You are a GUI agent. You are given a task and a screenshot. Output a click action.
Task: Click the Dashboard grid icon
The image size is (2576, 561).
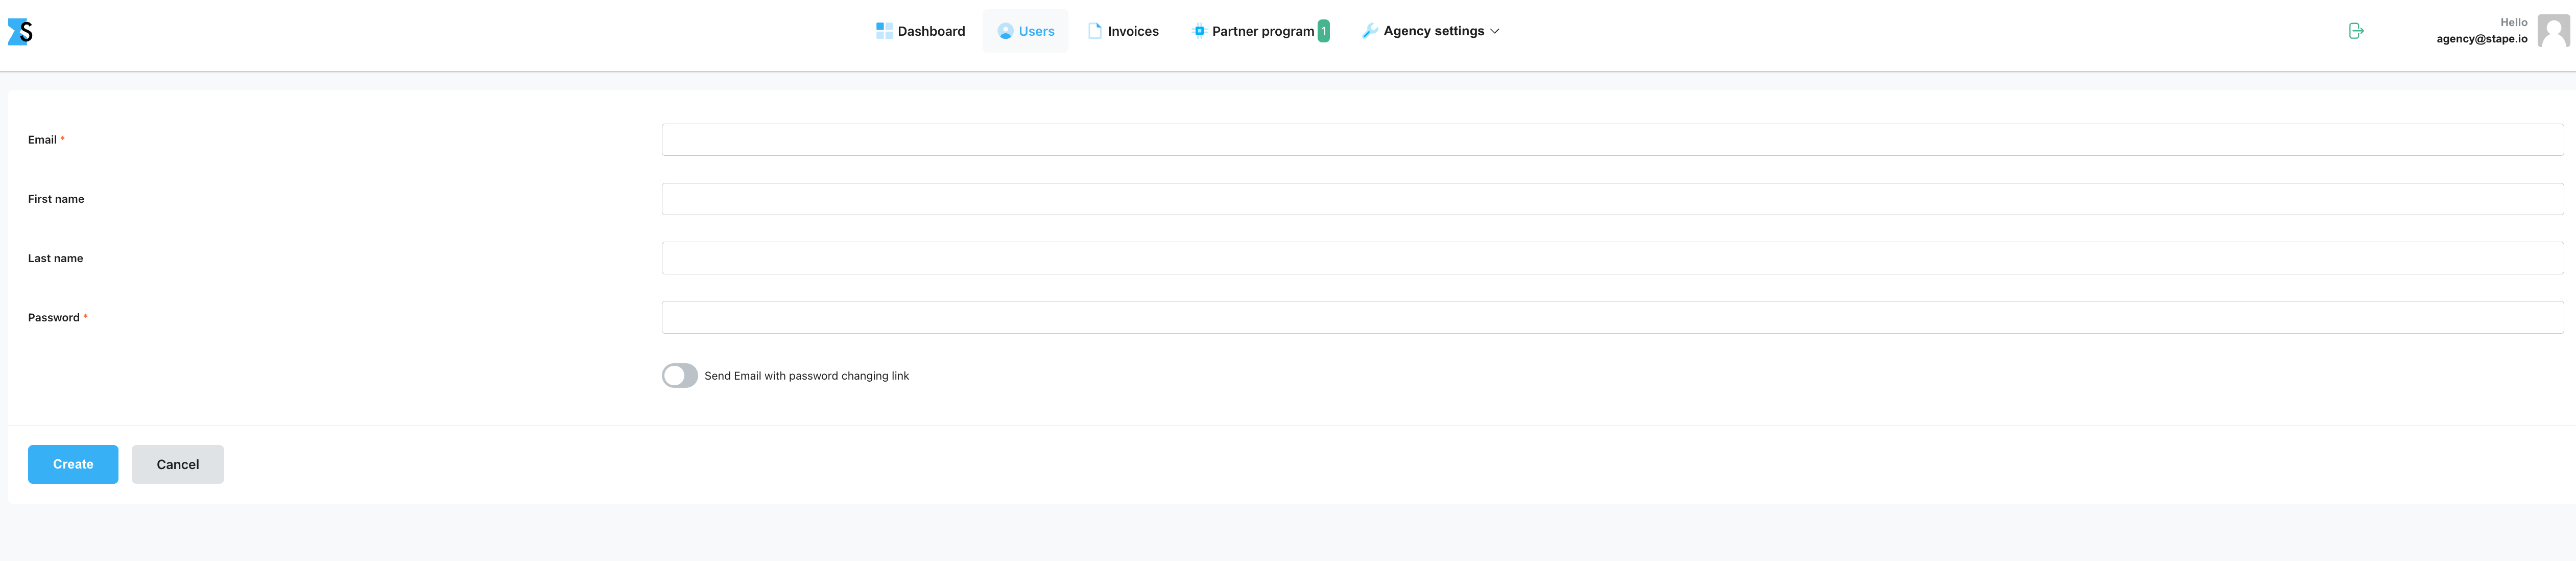pos(884,31)
